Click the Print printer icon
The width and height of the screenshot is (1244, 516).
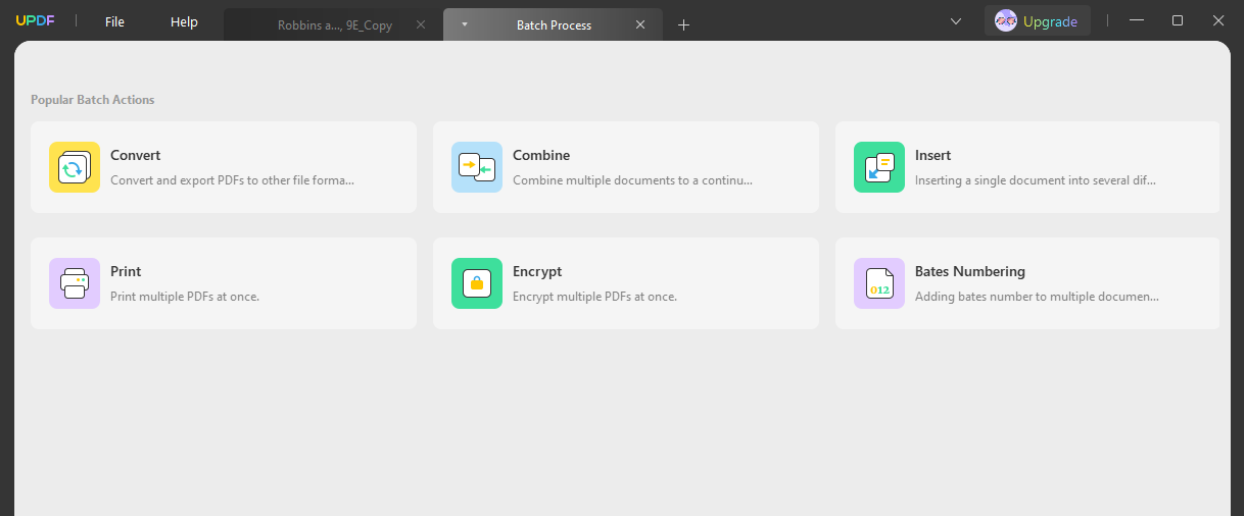click(74, 283)
